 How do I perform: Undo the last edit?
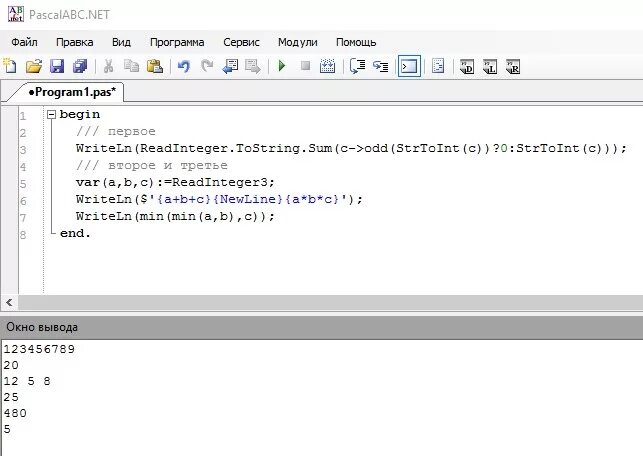(184, 66)
